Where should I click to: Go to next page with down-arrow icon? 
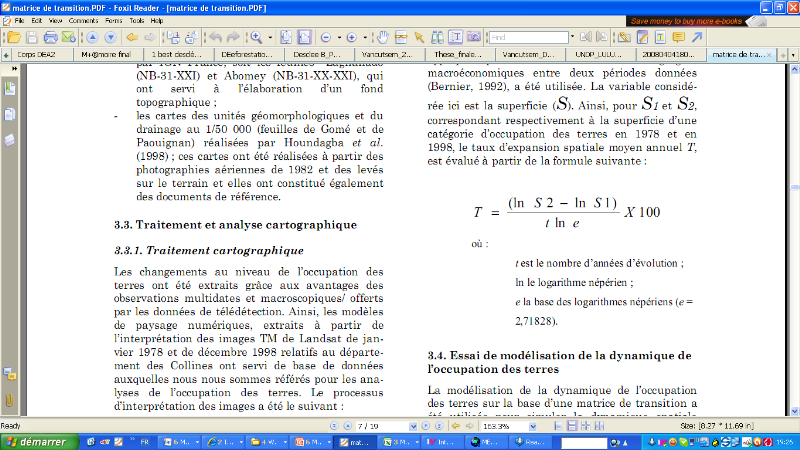[110, 37]
